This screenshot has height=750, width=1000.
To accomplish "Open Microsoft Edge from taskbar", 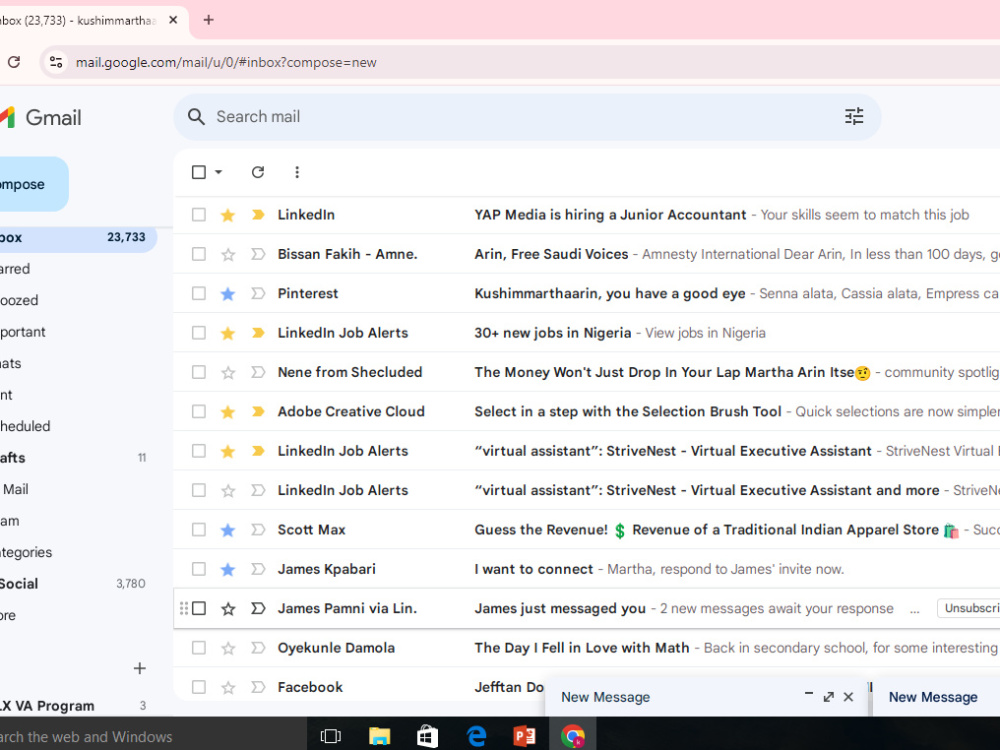I will [476, 736].
